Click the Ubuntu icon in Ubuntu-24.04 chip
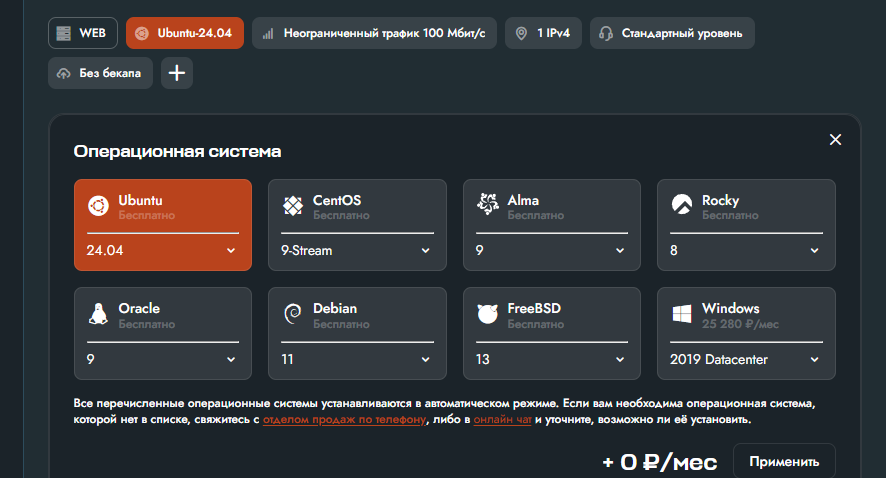 [142, 33]
